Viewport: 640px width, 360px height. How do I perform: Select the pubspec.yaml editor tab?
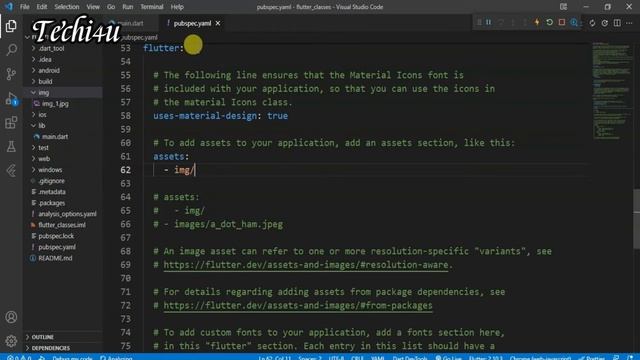(x=192, y=23)
